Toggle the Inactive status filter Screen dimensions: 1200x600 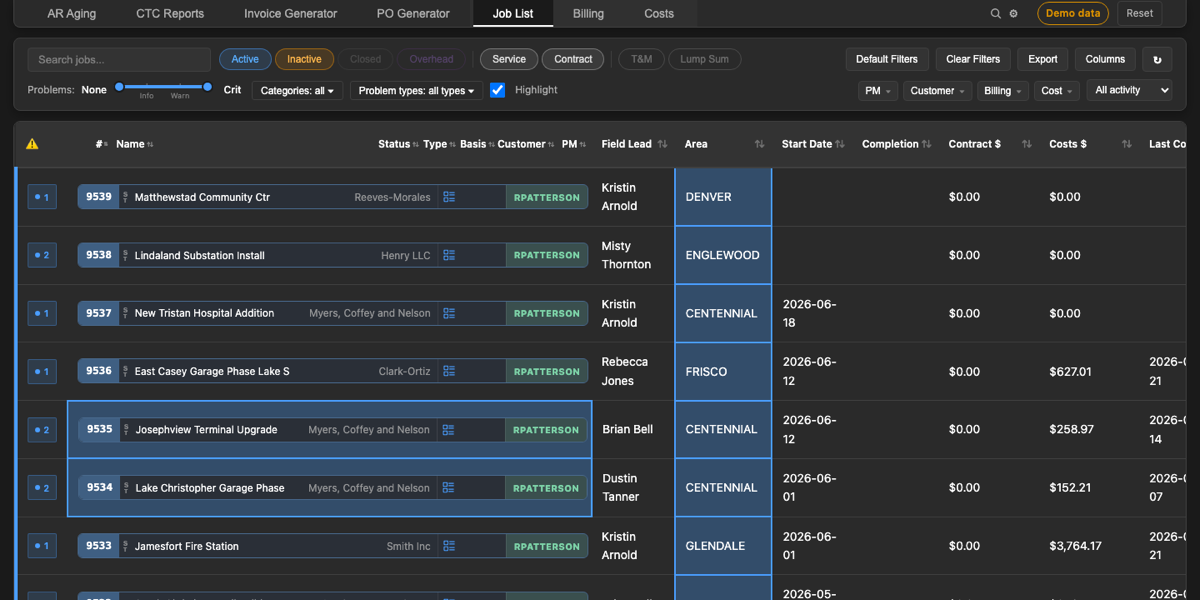tap(304, 59)
